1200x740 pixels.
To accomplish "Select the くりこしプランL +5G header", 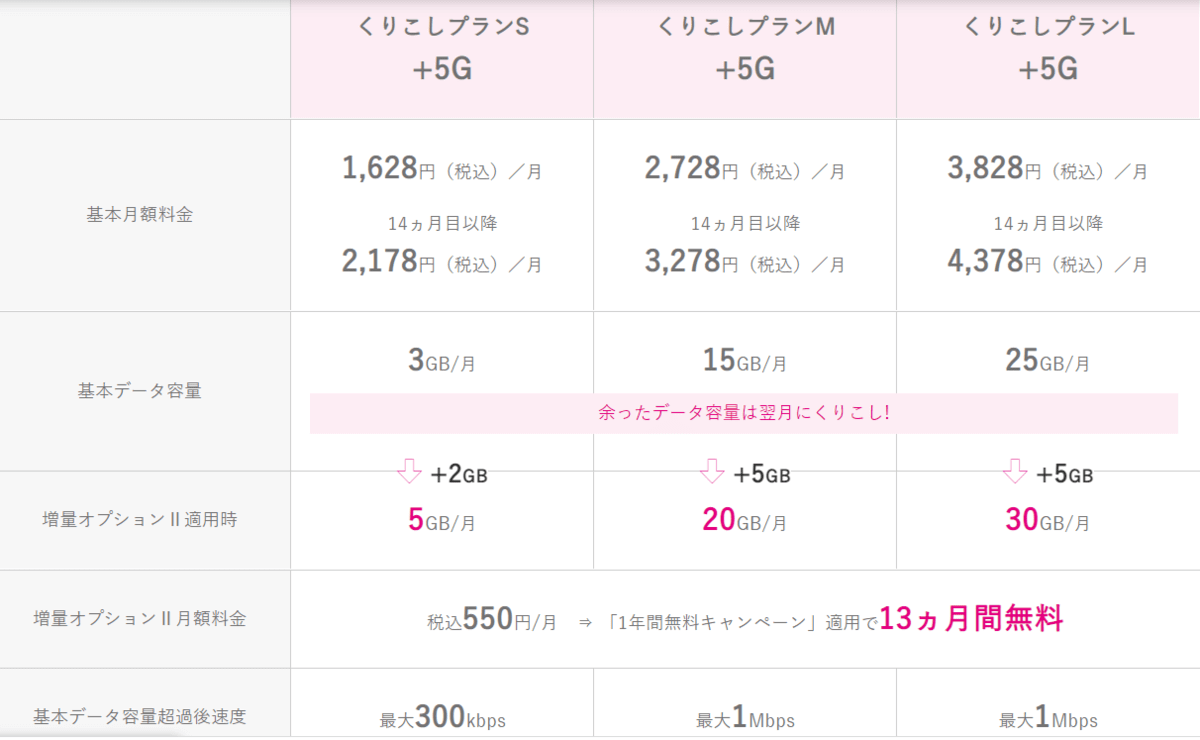I will 1048,48.
